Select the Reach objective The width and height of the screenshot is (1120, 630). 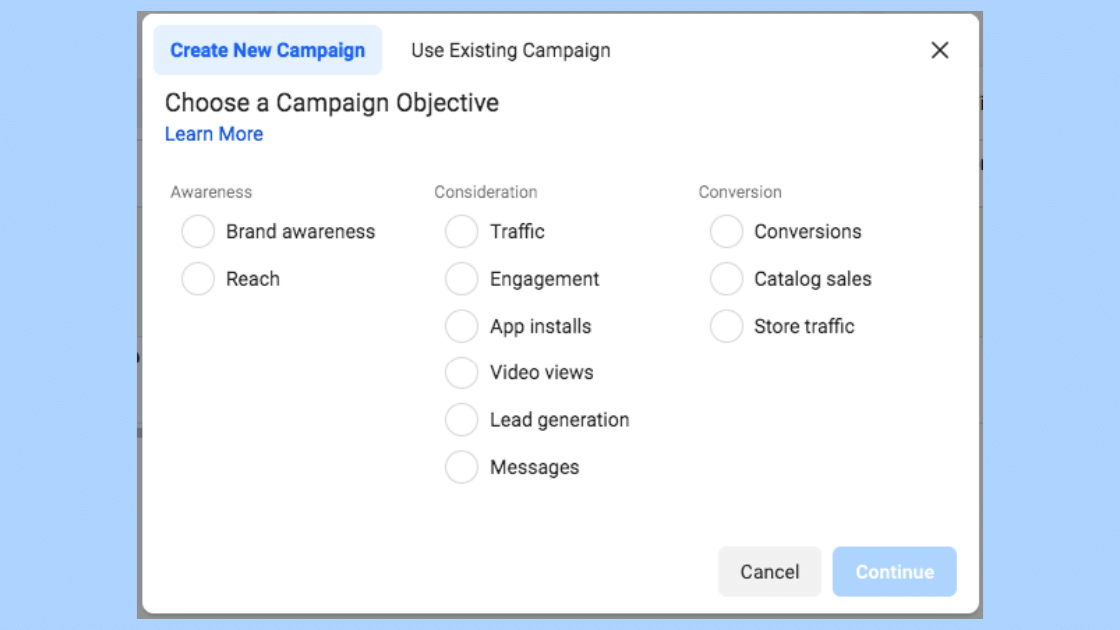click(198, 278)
